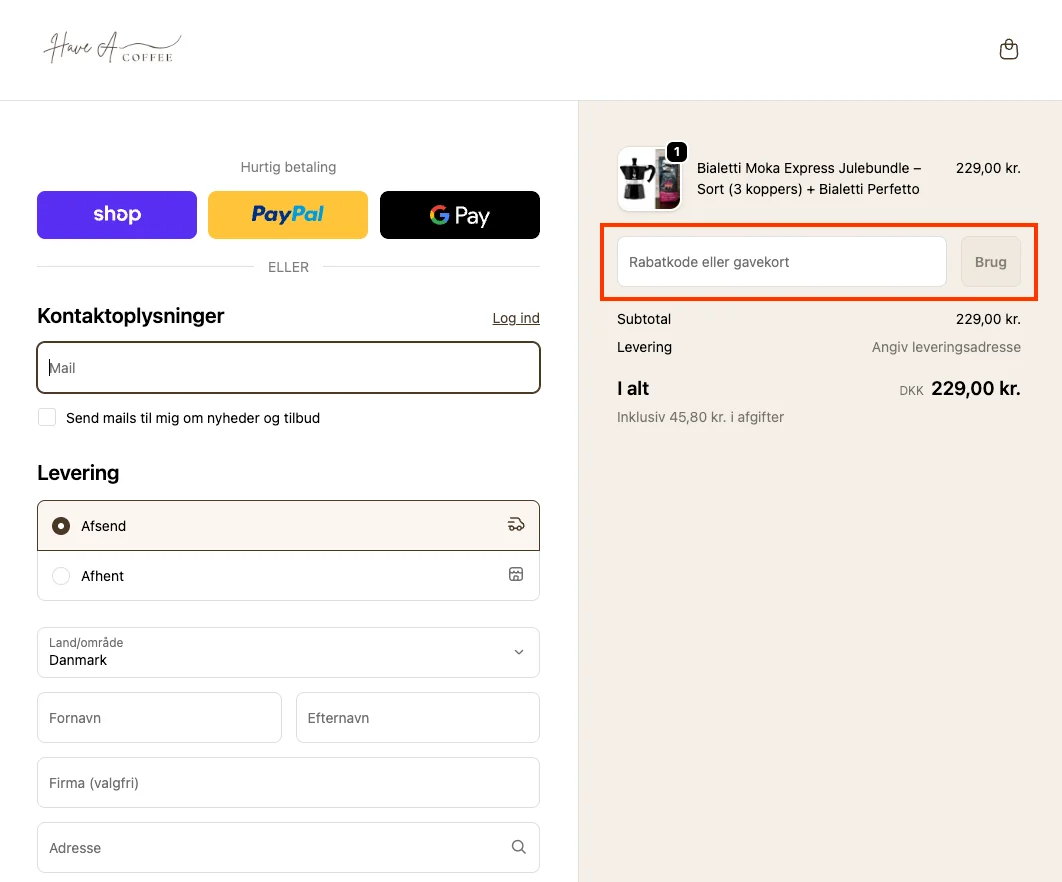The height and width of the screenshot is (882, 1062).
Task: Select the Afhent pickup option
Action: pyautogui.click(x=61, y=576)
